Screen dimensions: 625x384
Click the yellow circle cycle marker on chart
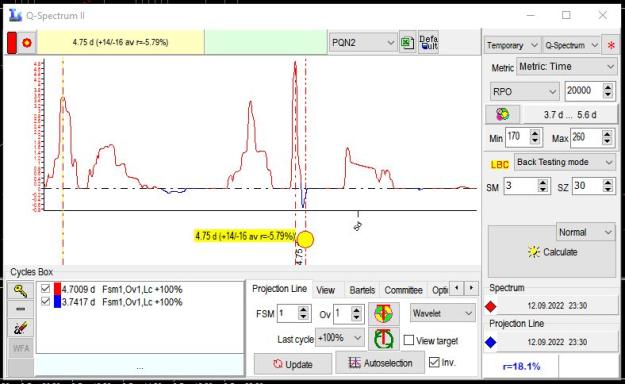tap(306, 239)
